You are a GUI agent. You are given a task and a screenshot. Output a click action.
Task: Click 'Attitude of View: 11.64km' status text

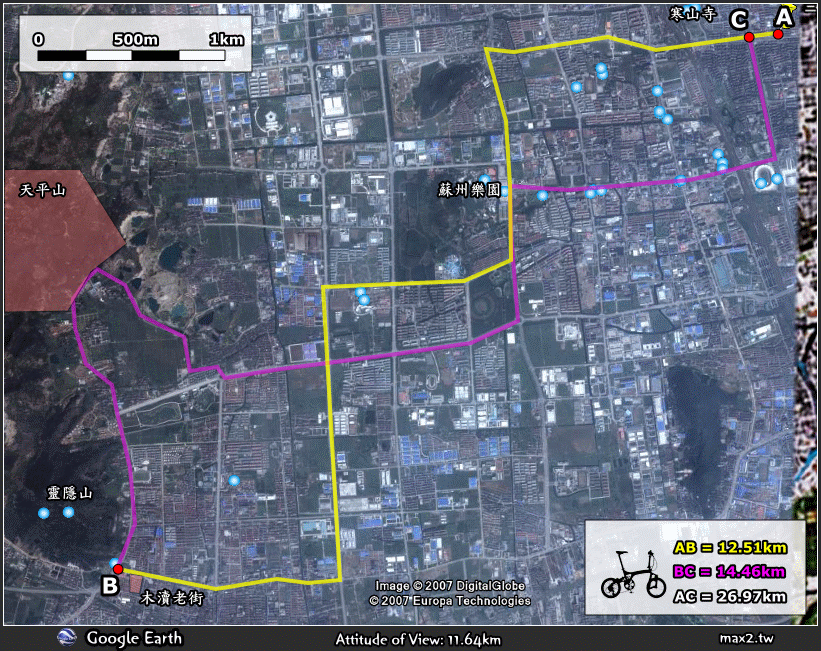point(418,639)
